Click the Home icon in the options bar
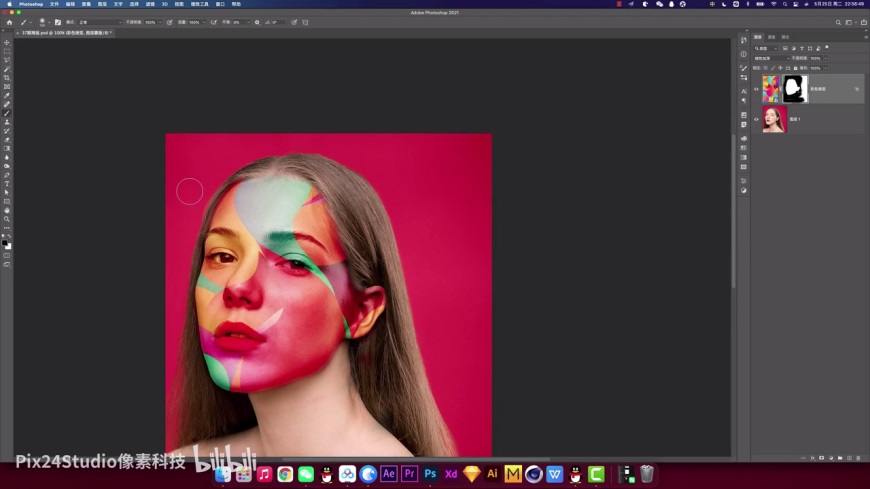870x489 pixels. 10,22
